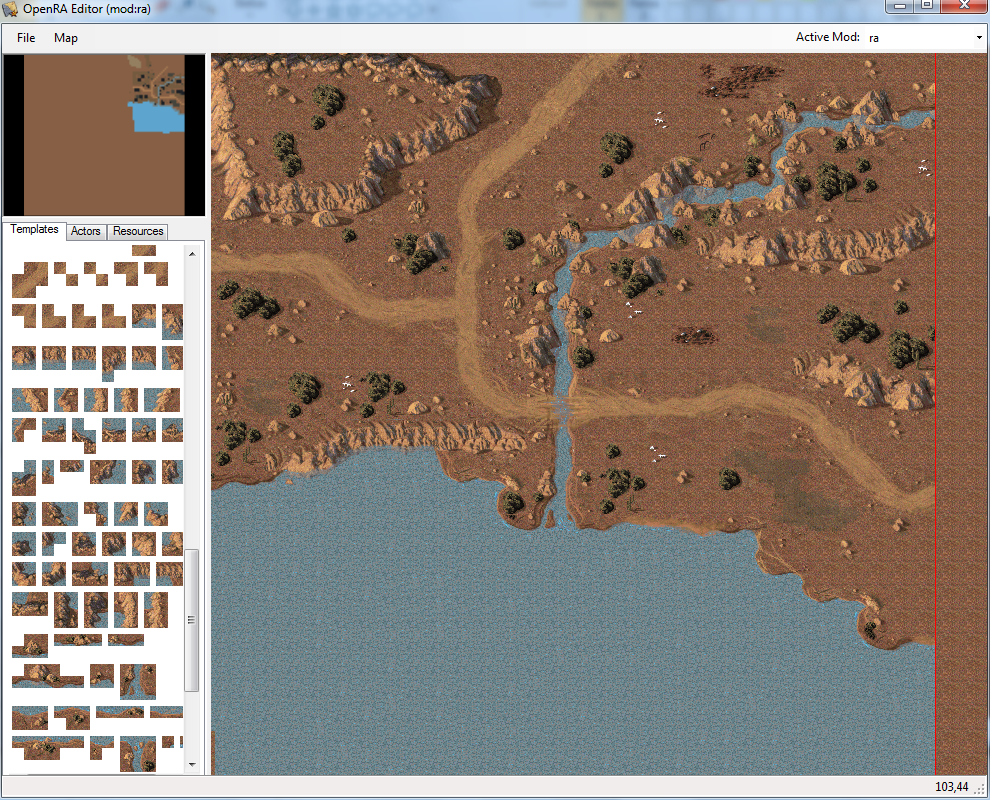Viewport: 990px width, 800px height.
Task: Close the OpenRA Editor window
Action: 964,6
